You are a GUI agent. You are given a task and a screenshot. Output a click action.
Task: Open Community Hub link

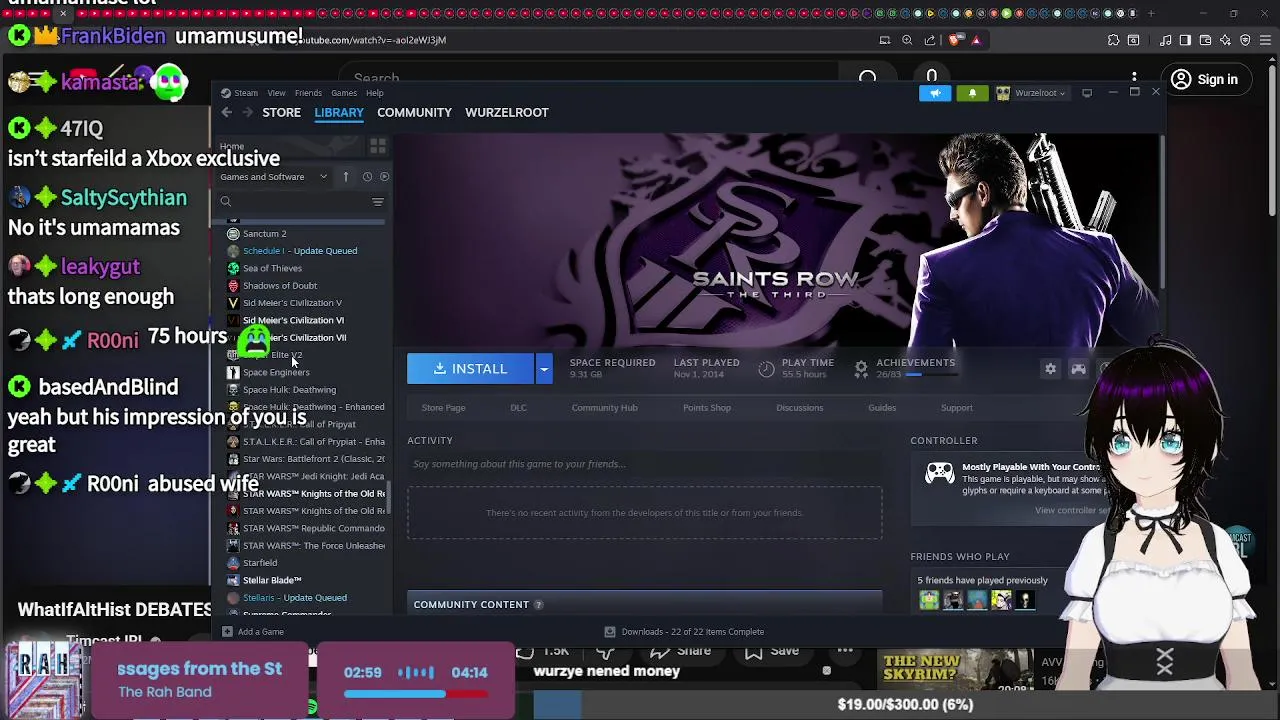(604, 408)
